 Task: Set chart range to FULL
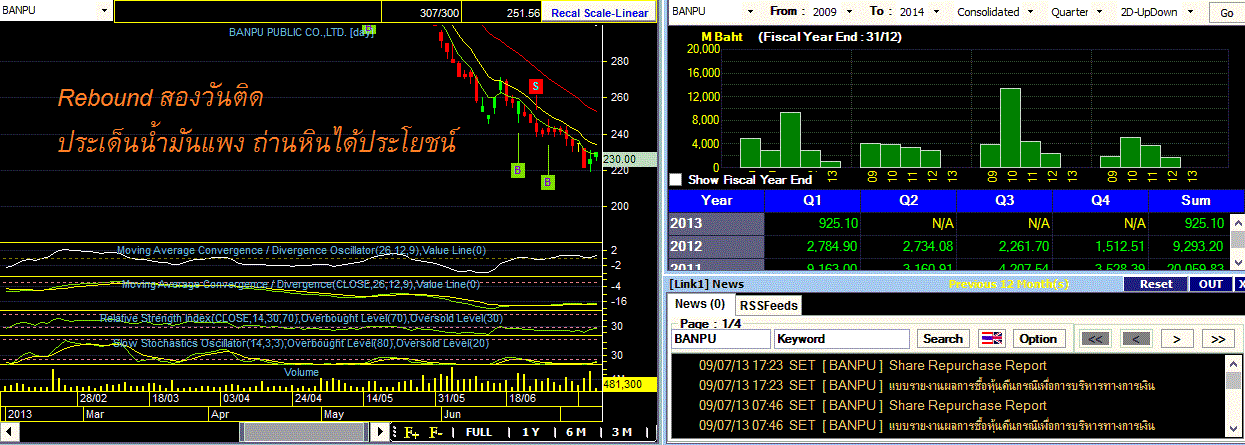tap(479, 432)
